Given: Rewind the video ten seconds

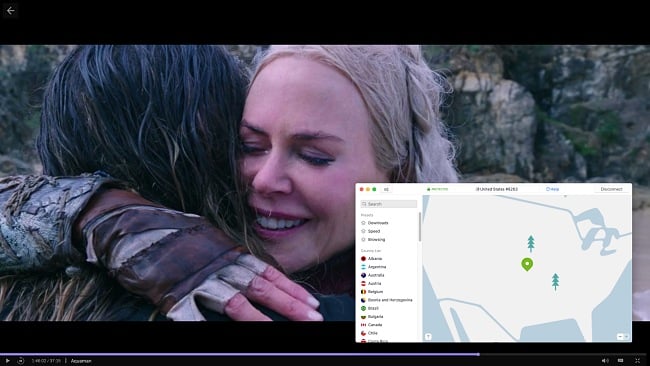Looking at the screenshot, I should [x=20, y=361].
